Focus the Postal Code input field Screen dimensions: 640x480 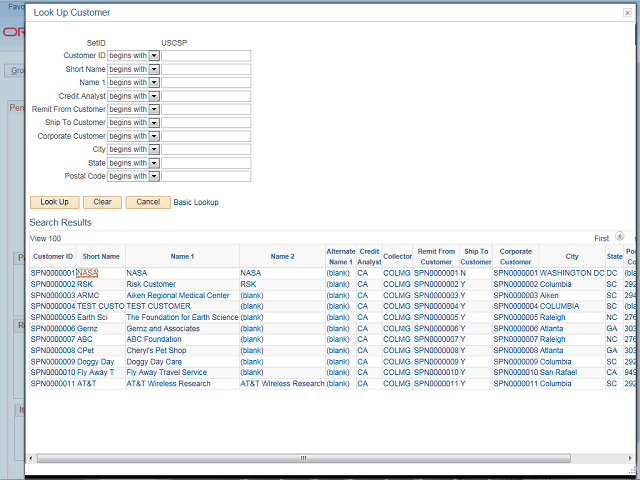point(206,176)
